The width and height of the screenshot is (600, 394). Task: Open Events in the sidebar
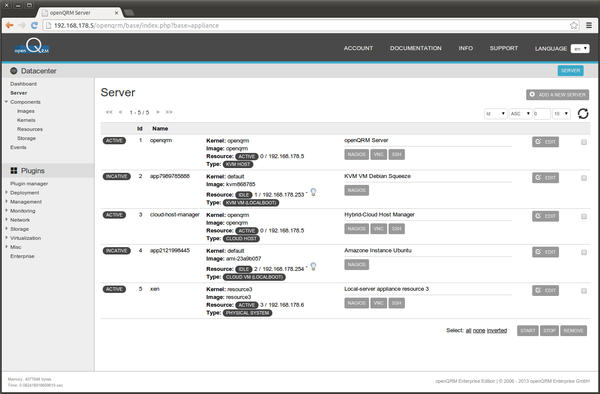click(18, 147)
